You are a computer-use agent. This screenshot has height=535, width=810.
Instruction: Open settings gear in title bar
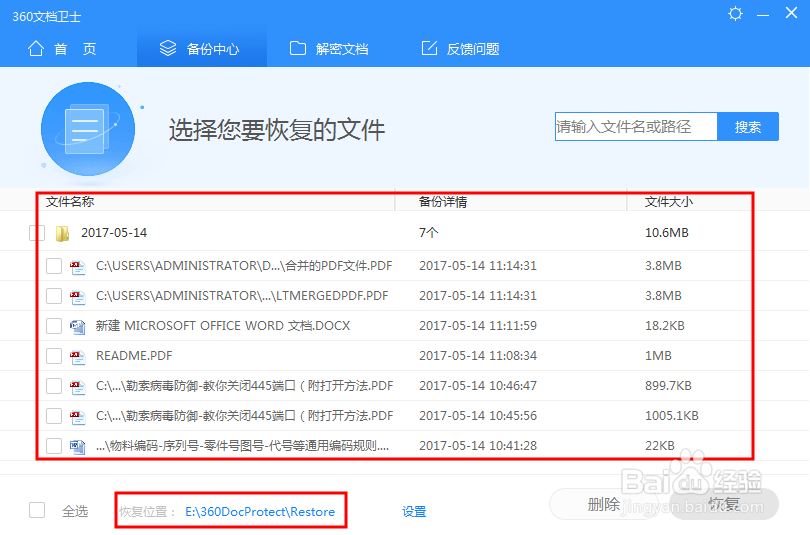pos(735,13)
